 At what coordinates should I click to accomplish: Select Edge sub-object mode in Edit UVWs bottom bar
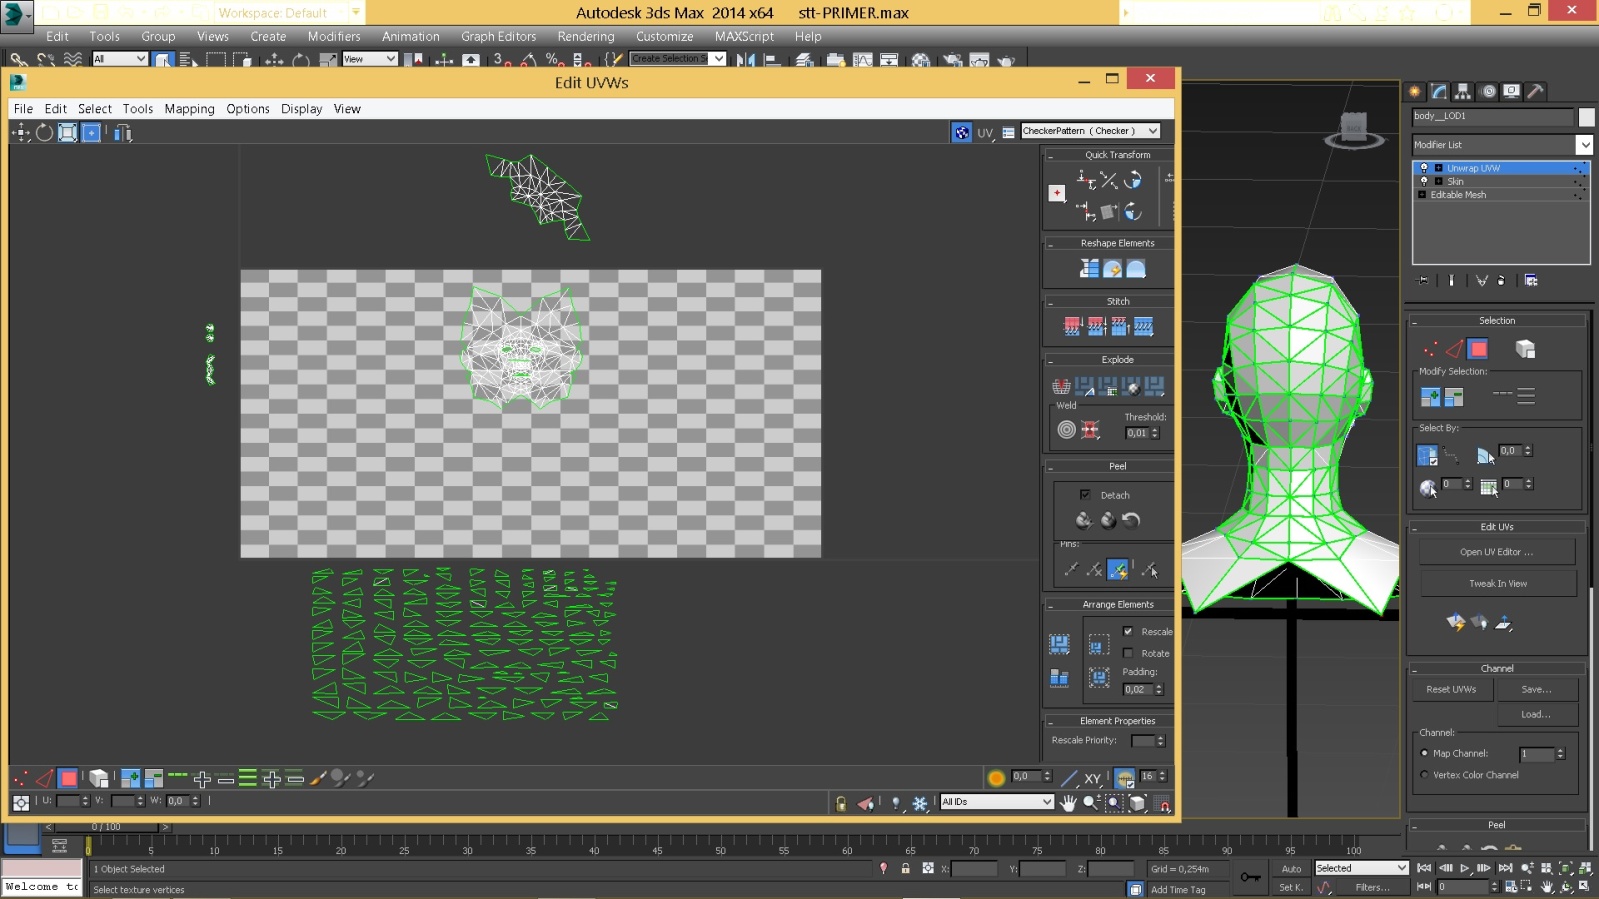[44, 778]
